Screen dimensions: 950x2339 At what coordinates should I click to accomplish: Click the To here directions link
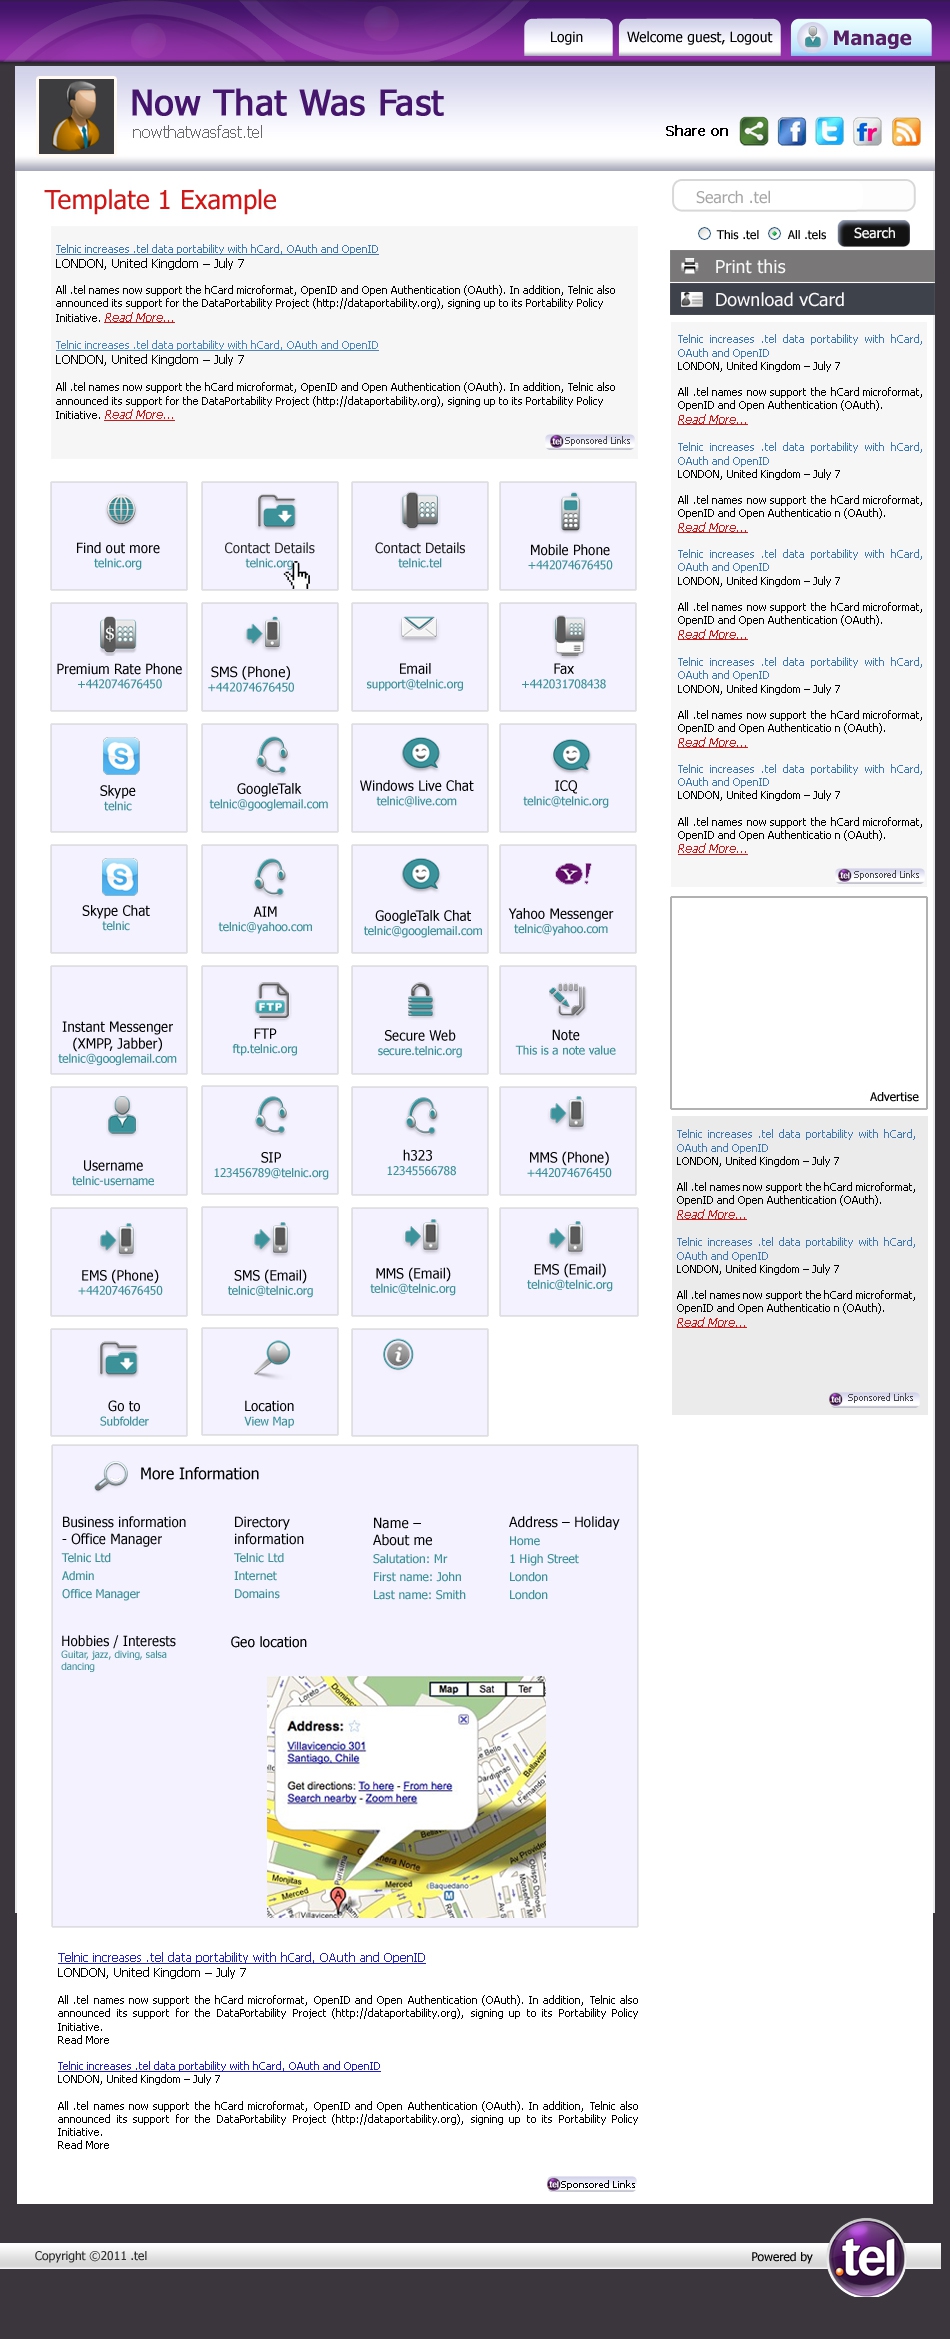376,1786
